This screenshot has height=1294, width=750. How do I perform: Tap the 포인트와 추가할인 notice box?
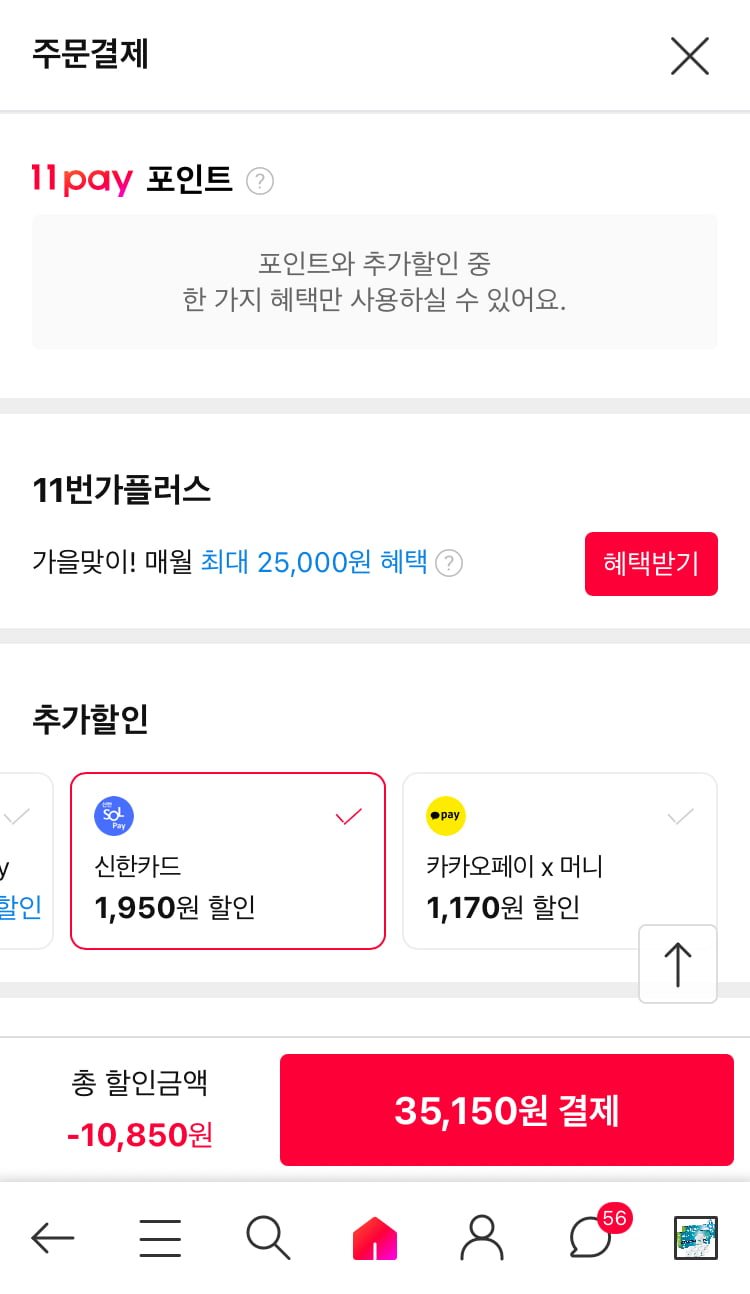point(375,282)
